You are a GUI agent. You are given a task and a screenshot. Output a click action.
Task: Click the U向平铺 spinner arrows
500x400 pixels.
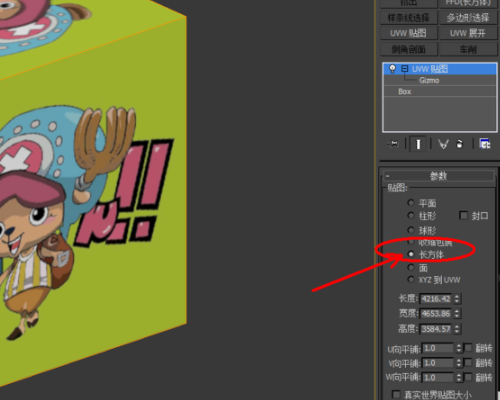(x=459, y=348)
